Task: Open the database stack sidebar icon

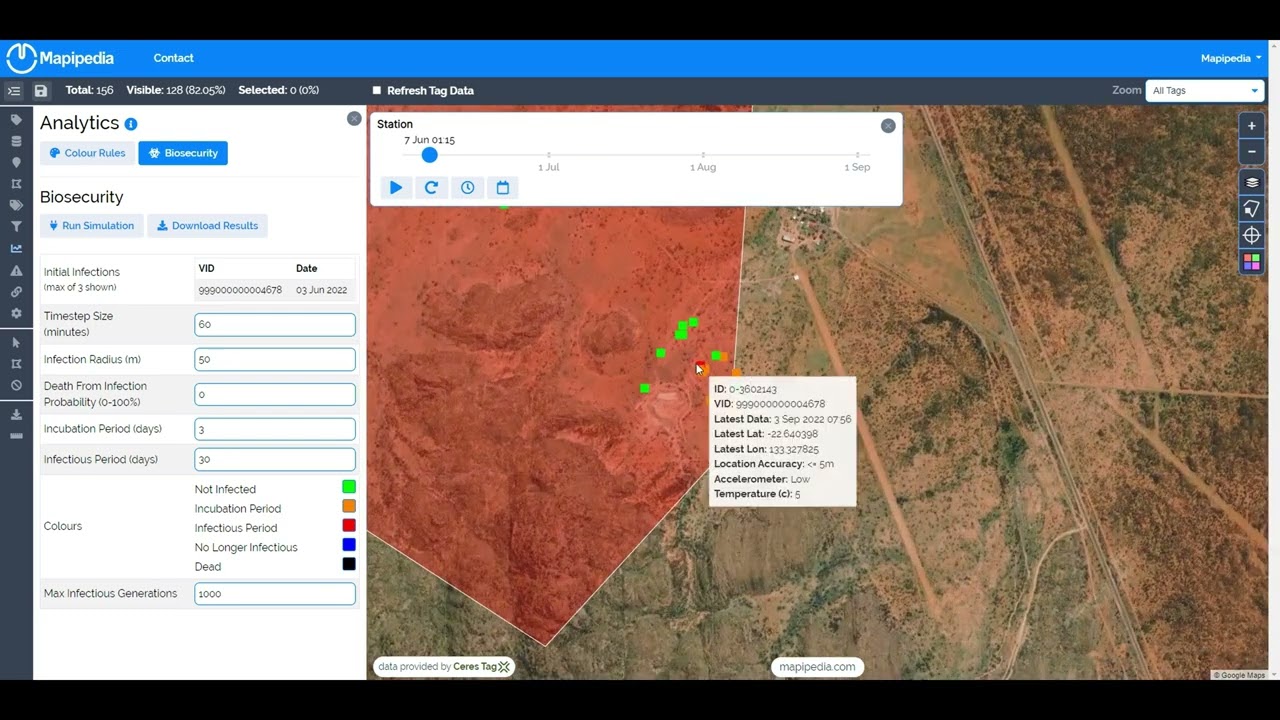Action: (16, 141)
